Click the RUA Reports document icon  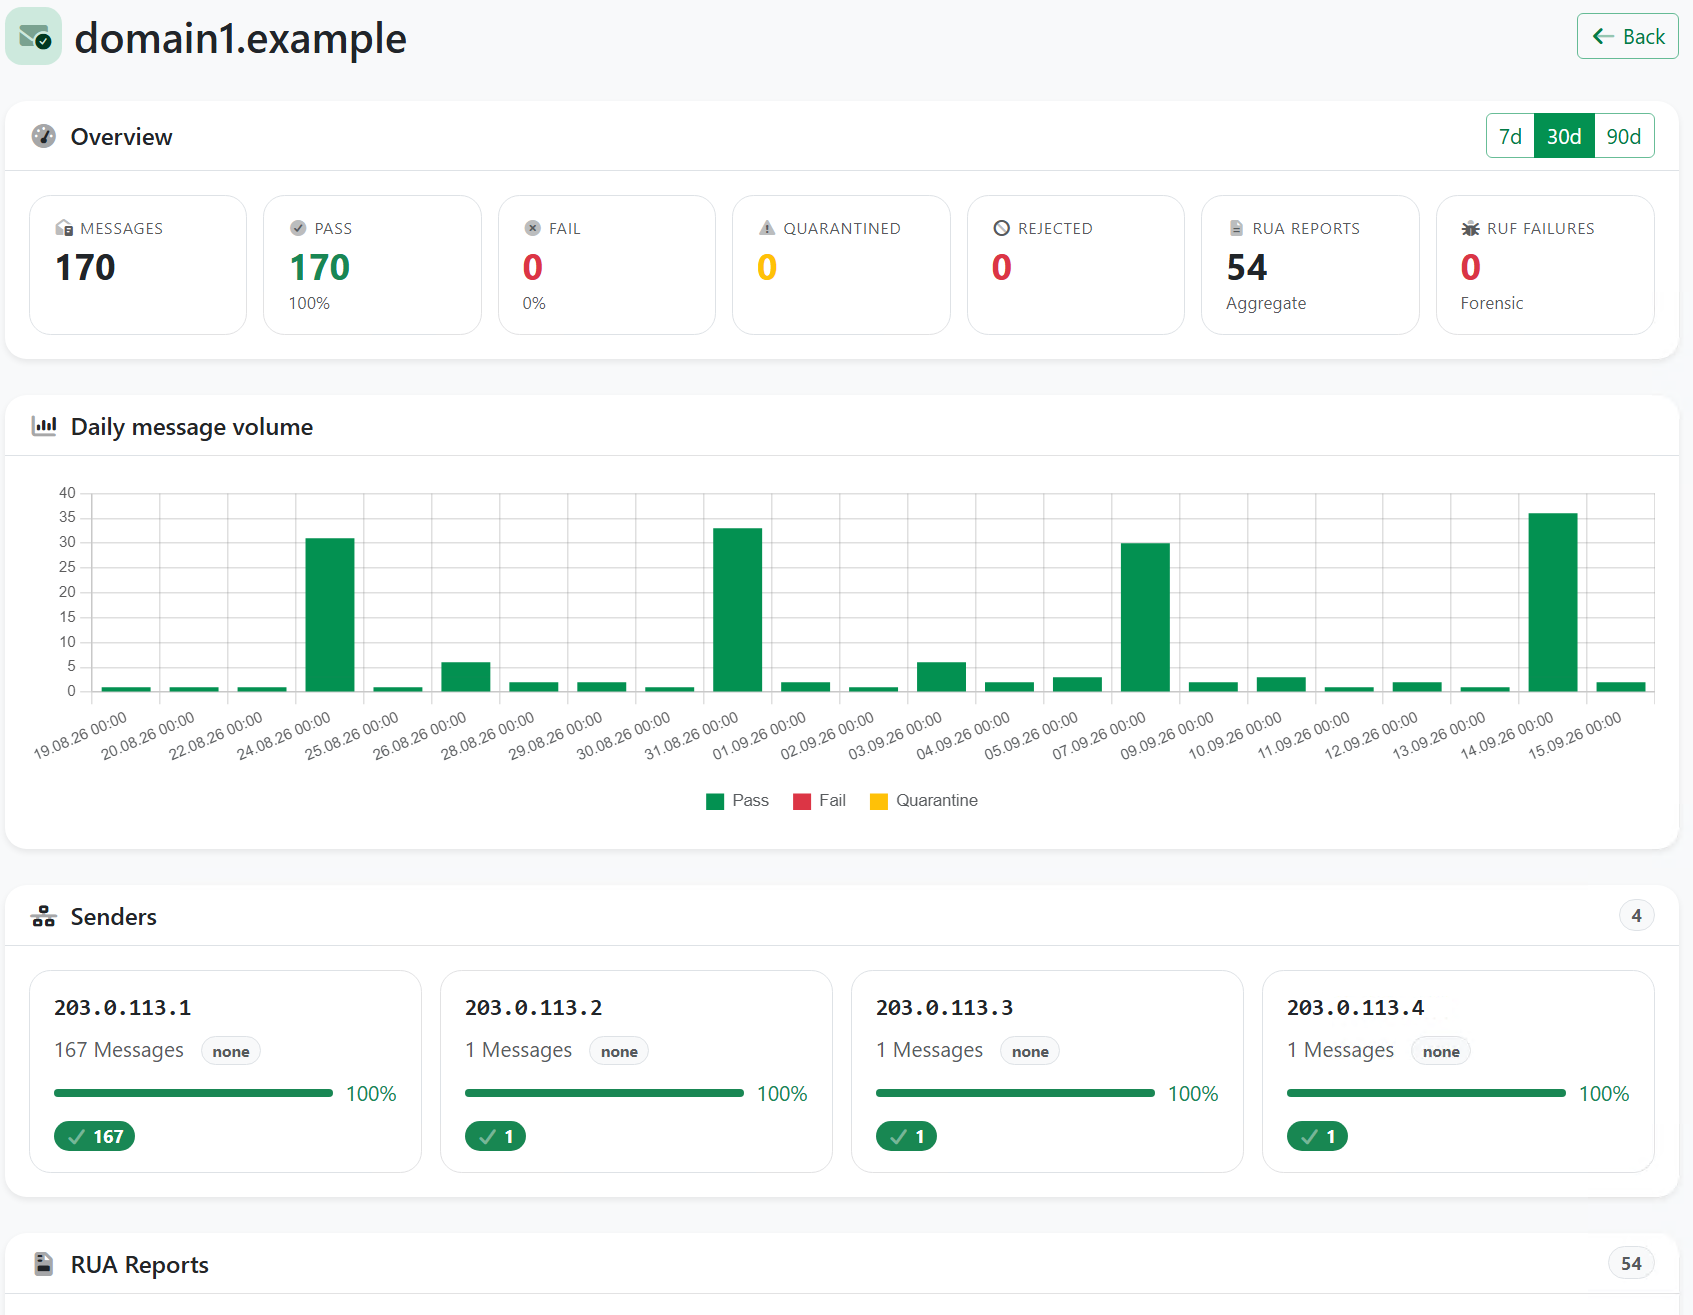[x=1236, y=228]
